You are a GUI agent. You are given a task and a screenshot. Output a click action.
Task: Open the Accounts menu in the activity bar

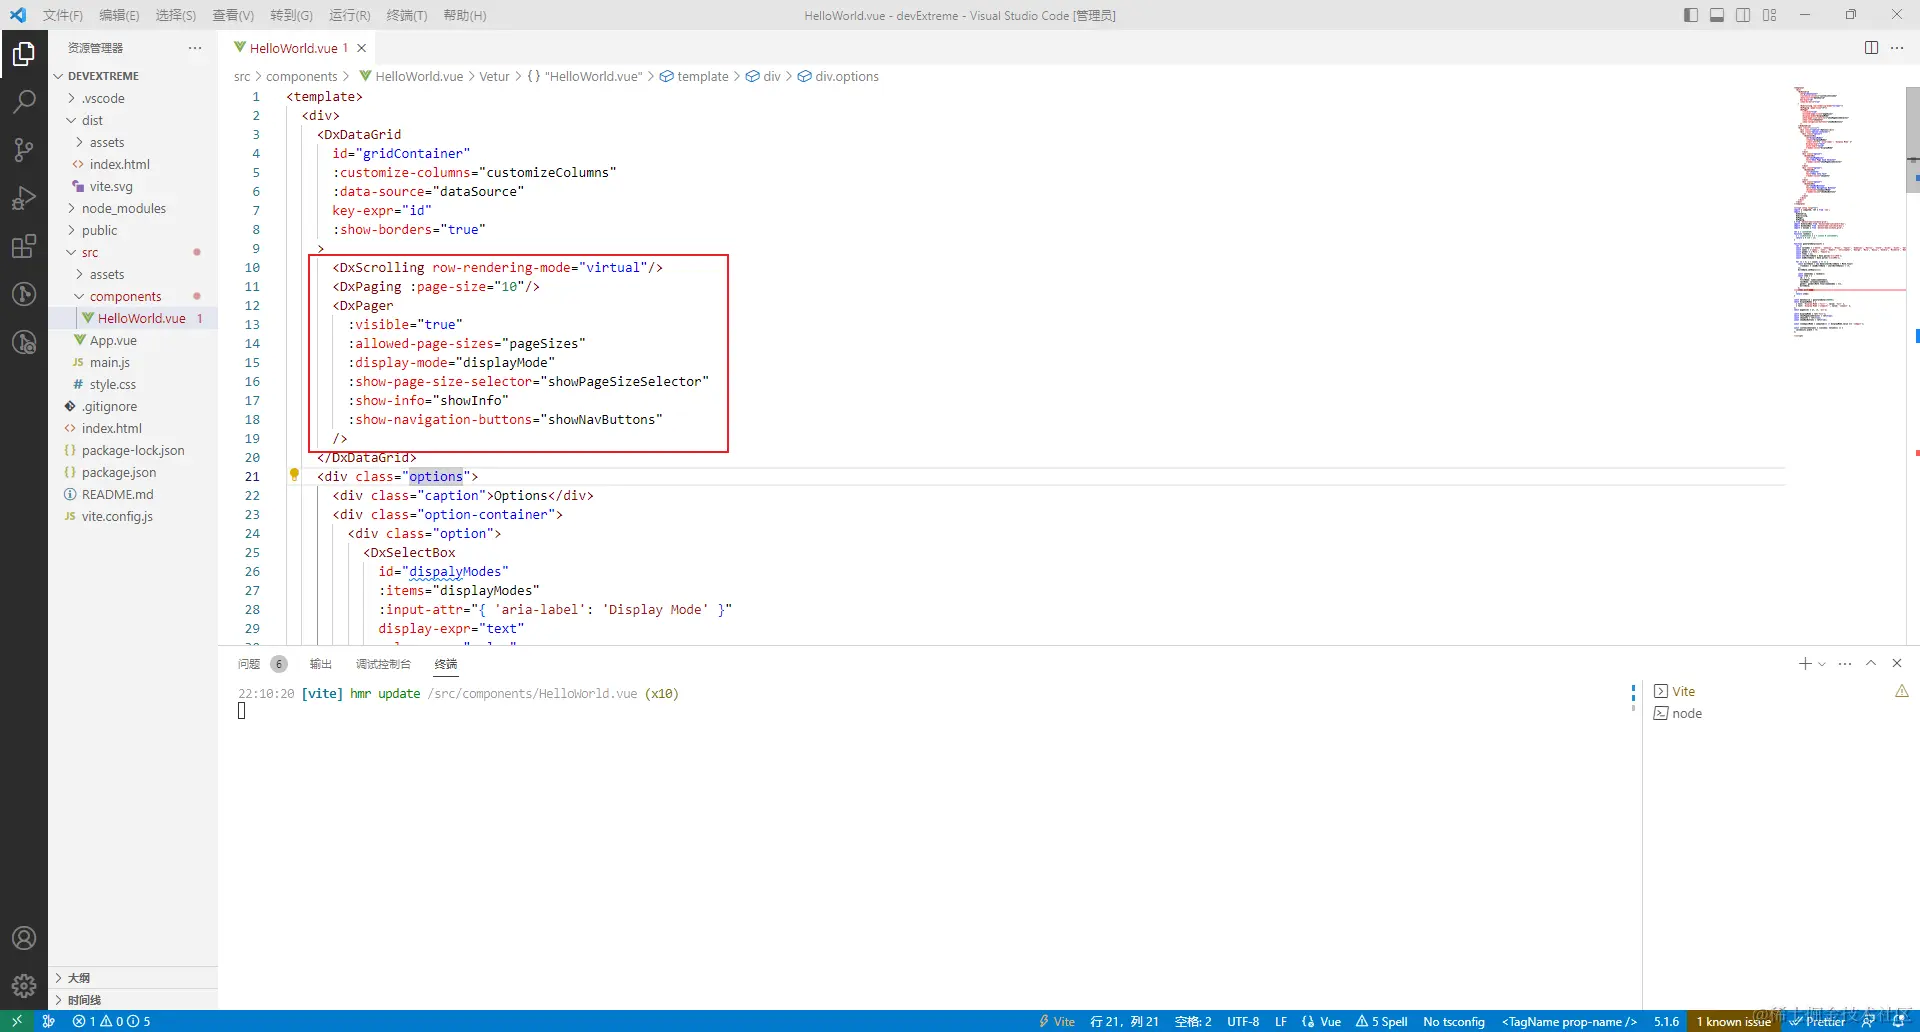[24, 938]
